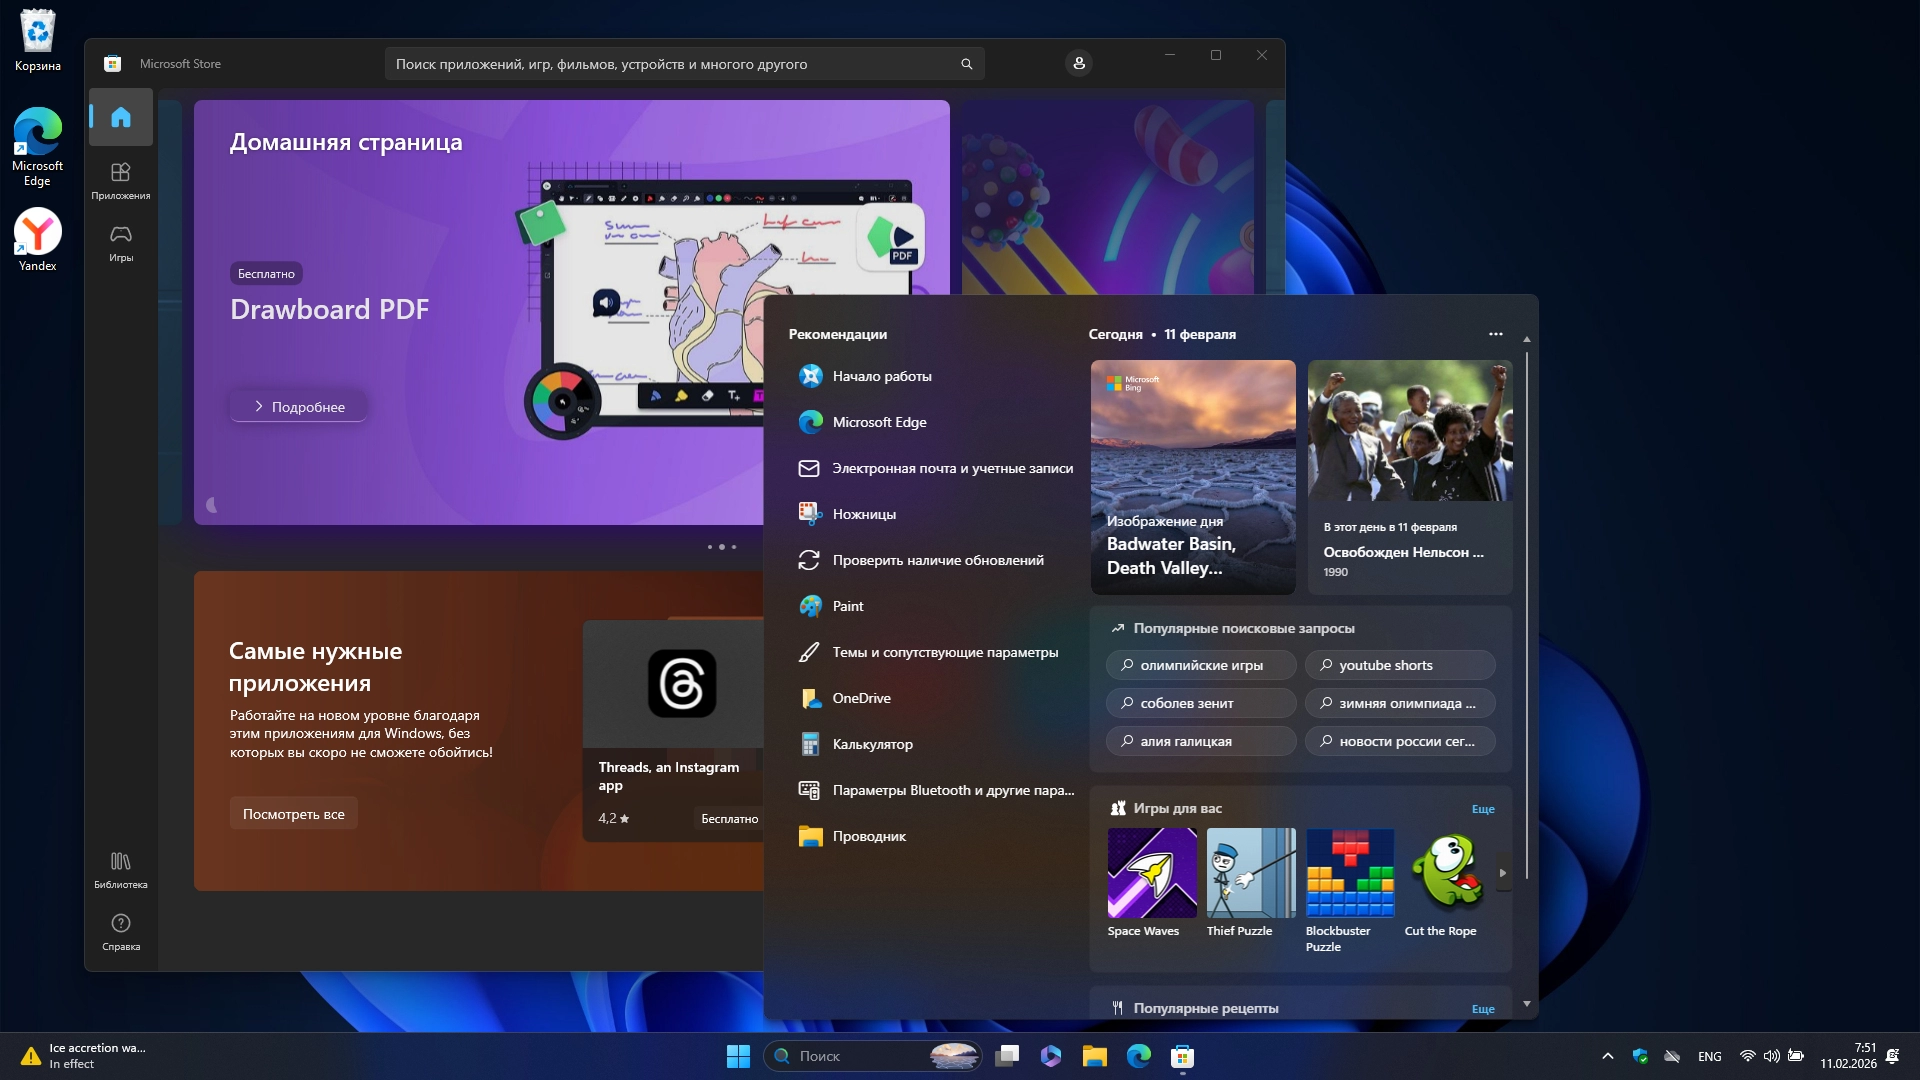Viewport: 1920px width, 1080px height.
Task: Open Calculator from recommendations list
Action: pyautogui.click(x=872, y=744)
